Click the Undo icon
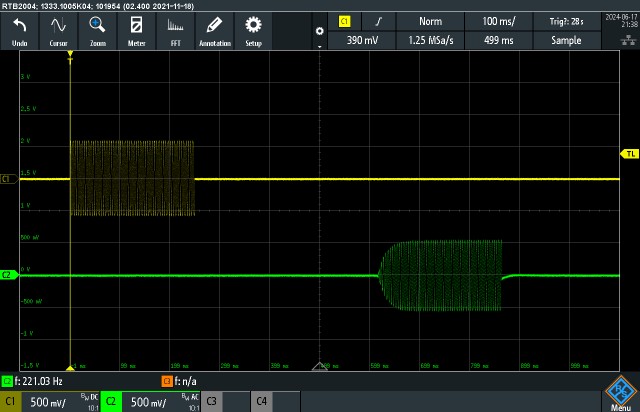 pyautogui.click(x=20, y=31)
